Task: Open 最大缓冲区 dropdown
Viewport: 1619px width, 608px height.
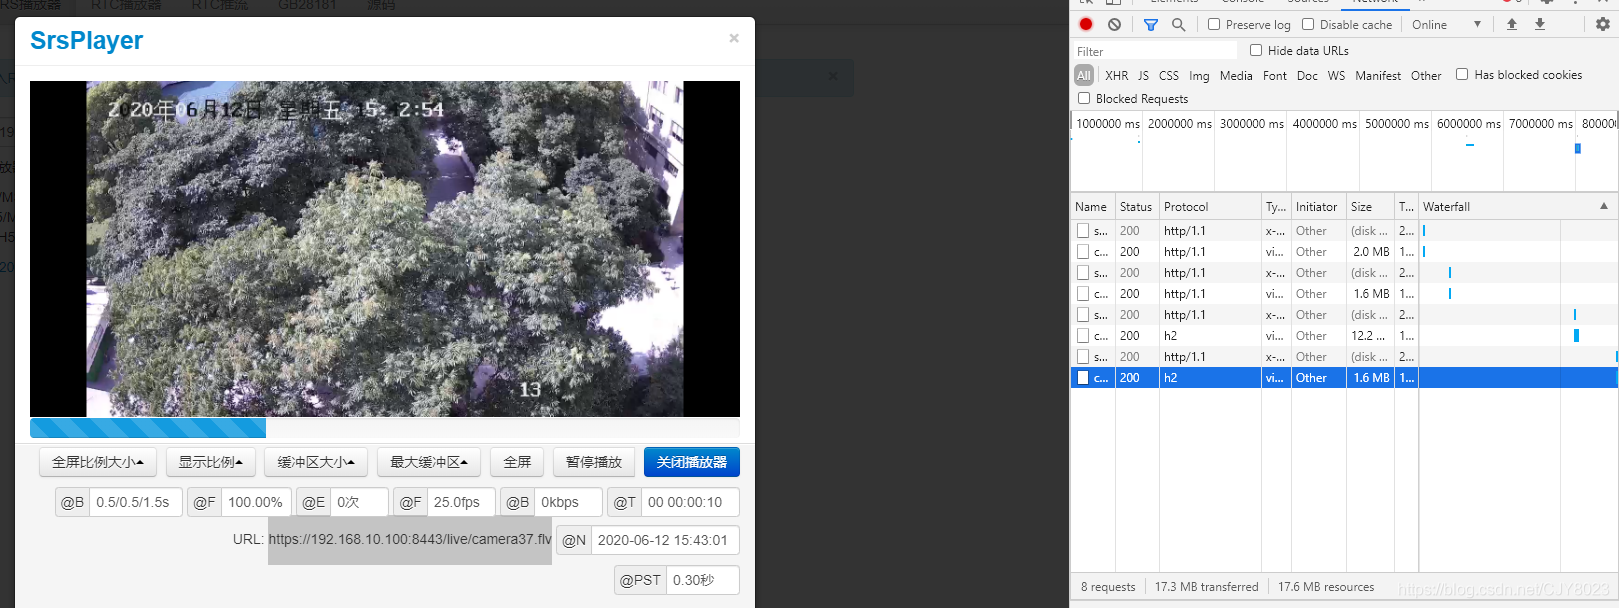Action: tap(429, 462)
